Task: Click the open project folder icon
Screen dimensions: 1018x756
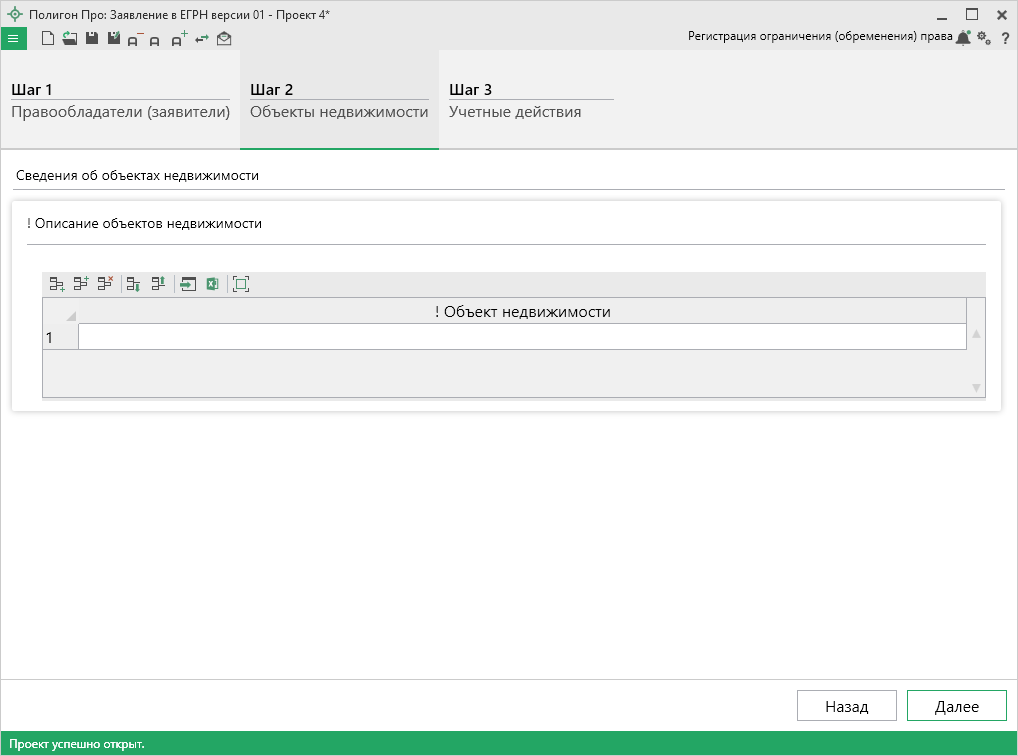Action: pyautogui.click(x=69, y=38)
